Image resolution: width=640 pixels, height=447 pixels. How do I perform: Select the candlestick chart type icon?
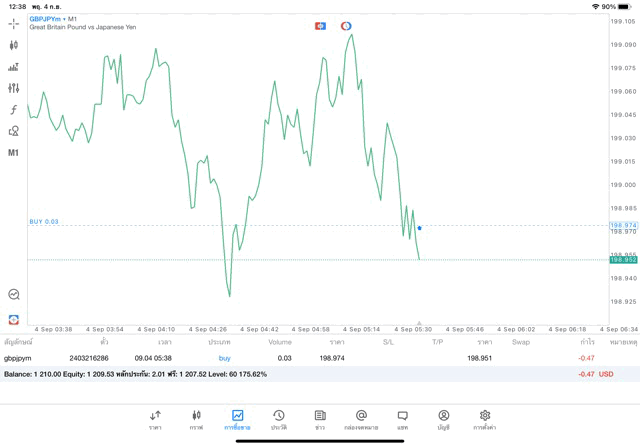pos(14,45)
